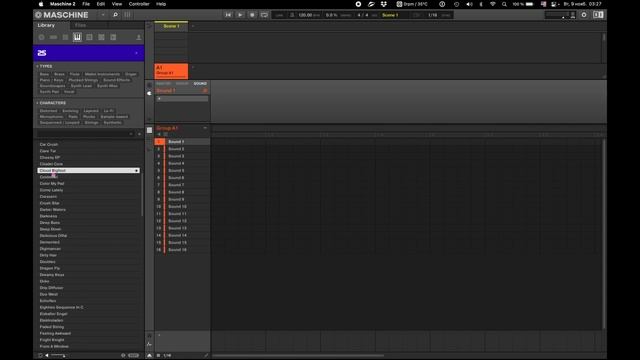Adjust the prehear volume slider

click(x=58, y=356)
